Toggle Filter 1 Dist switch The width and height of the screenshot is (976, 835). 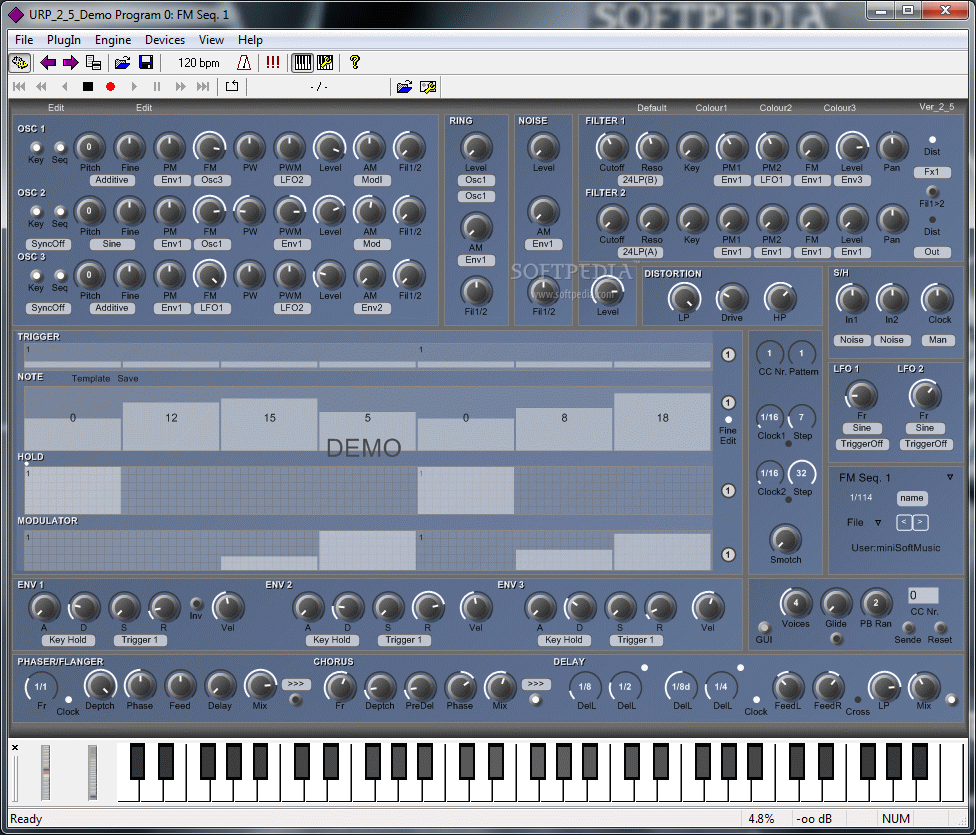point(932,139)
